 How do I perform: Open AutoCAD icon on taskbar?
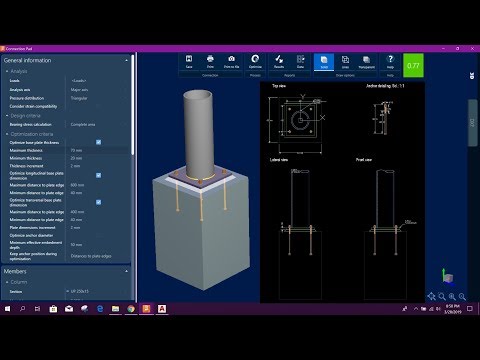point(162,309)
